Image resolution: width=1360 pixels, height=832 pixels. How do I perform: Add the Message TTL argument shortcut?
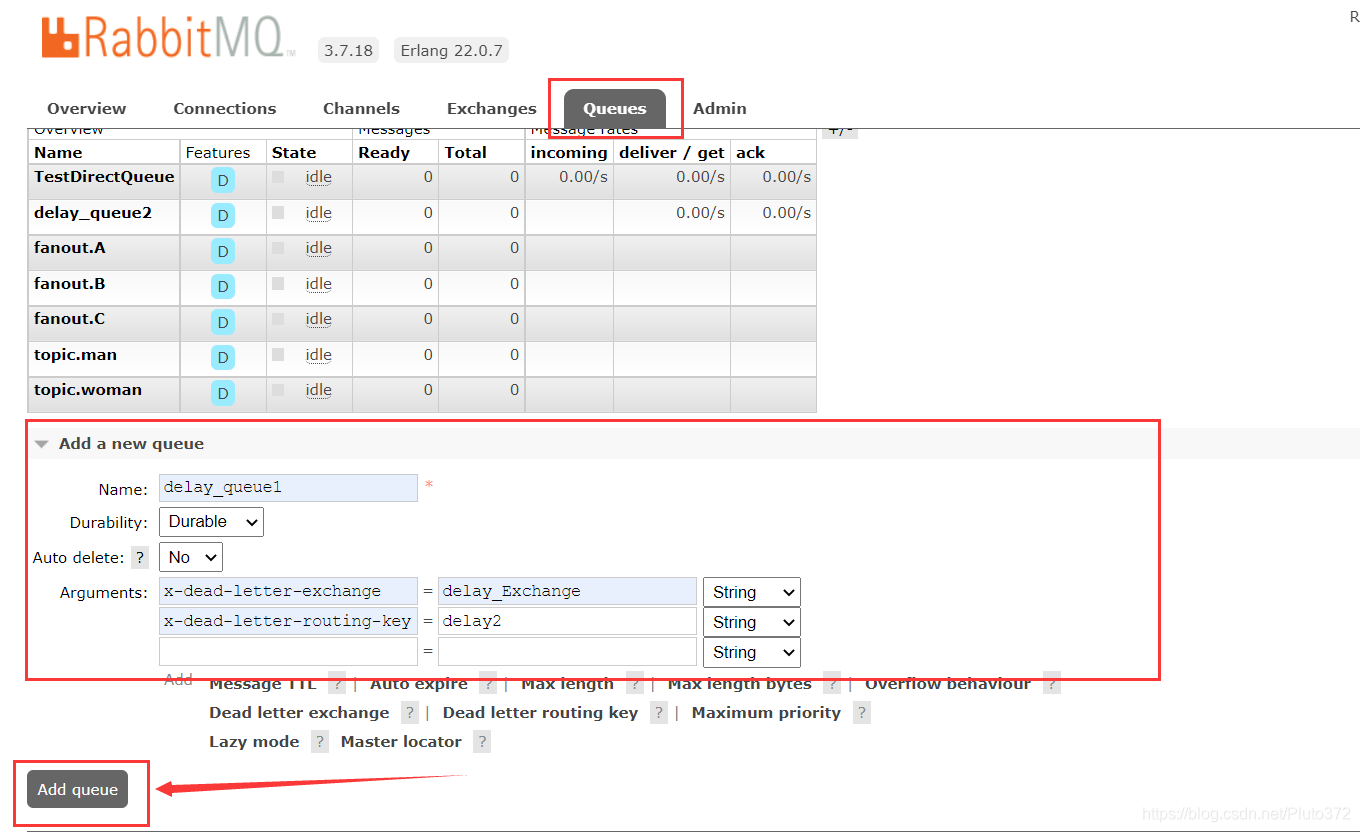263,684
